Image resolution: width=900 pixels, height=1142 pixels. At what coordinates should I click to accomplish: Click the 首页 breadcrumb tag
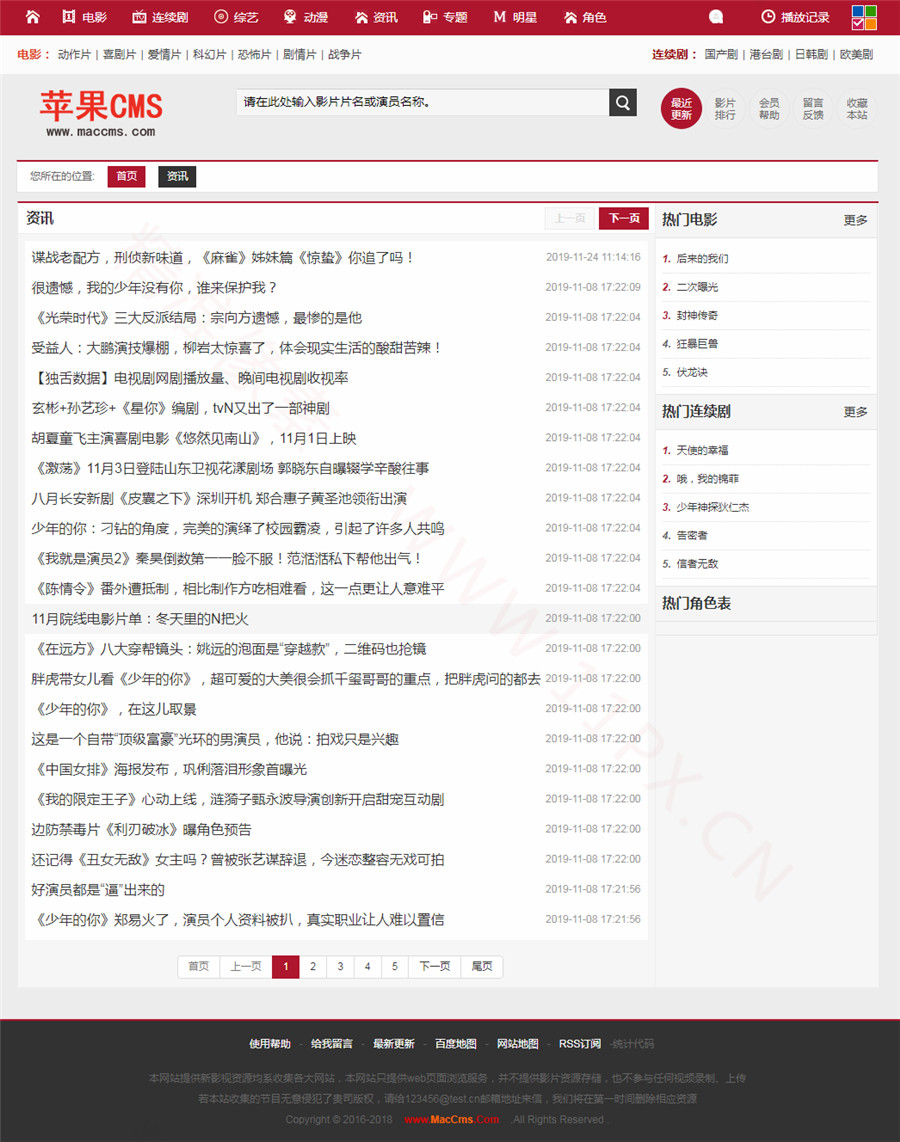click(x=126, y=176)
